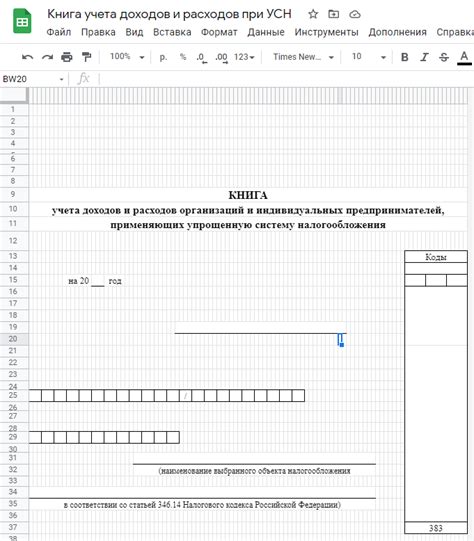Select row 9 header
The width and height of the screenshot is (474, 541).
tap(14, 194)
